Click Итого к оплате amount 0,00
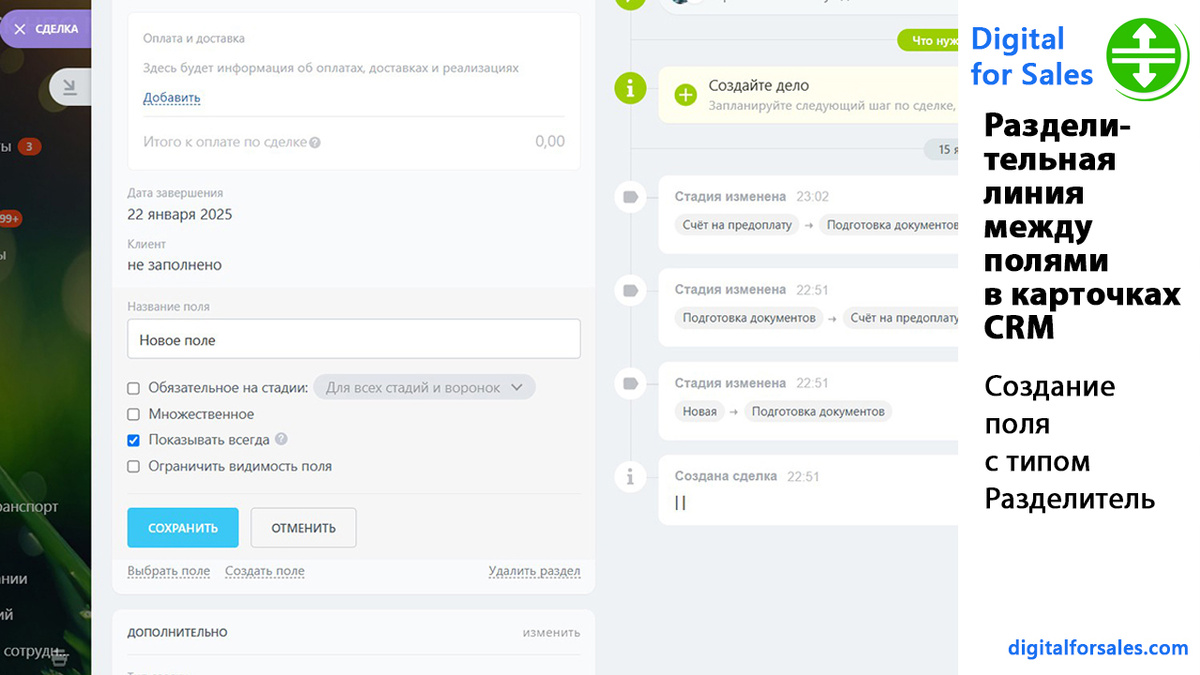 click(x=550, y=142)
